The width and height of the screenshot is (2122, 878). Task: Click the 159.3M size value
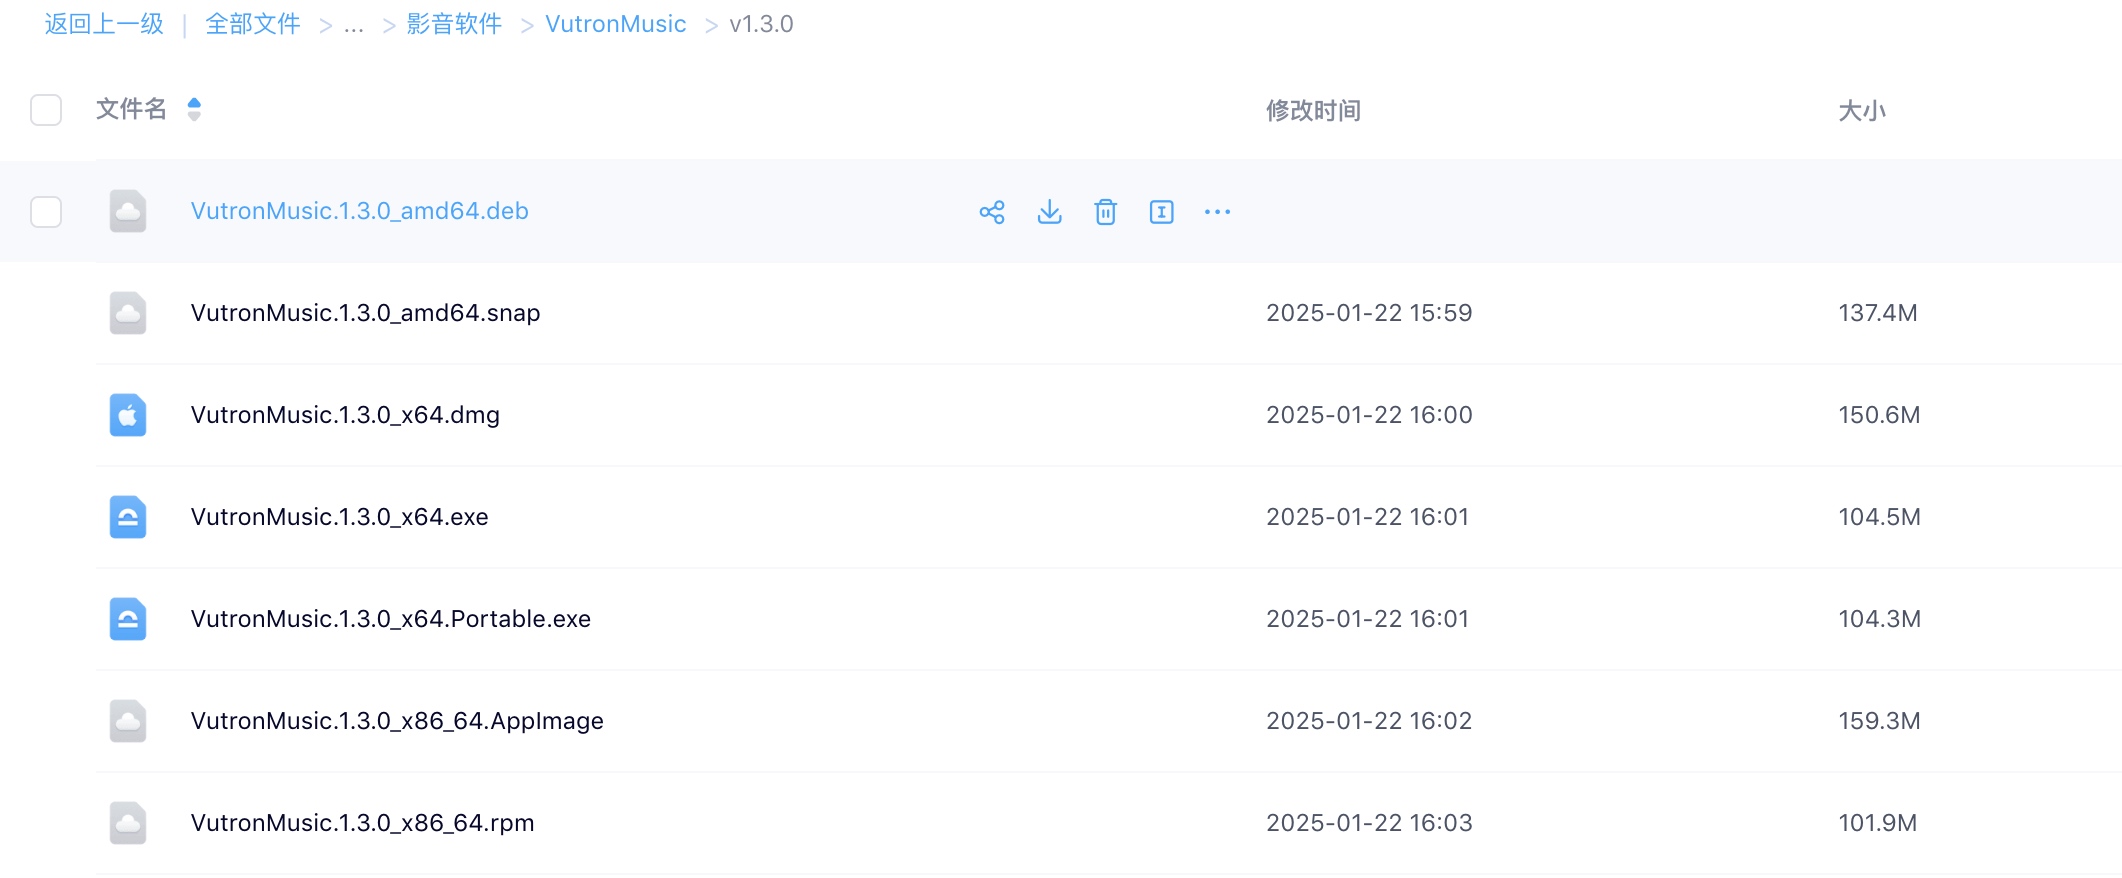pyautogui.click(x=1880, y=721)
